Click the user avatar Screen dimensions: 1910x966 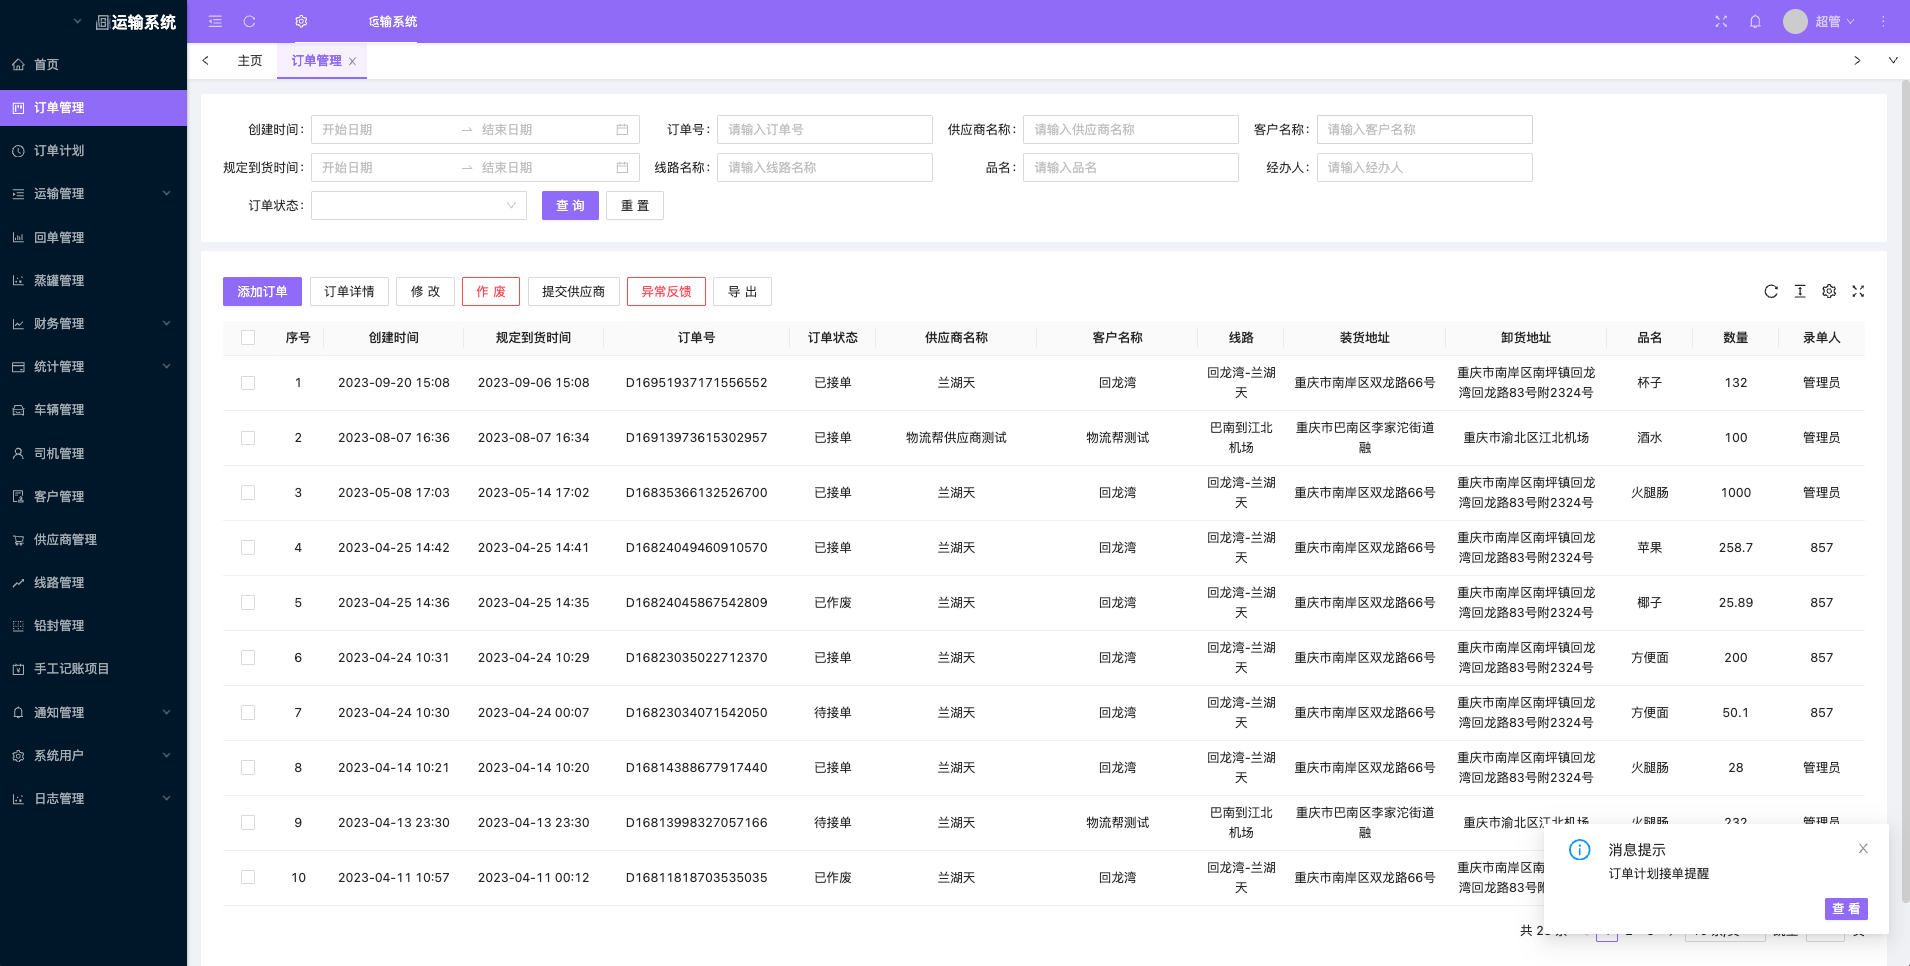(1795, 21)
